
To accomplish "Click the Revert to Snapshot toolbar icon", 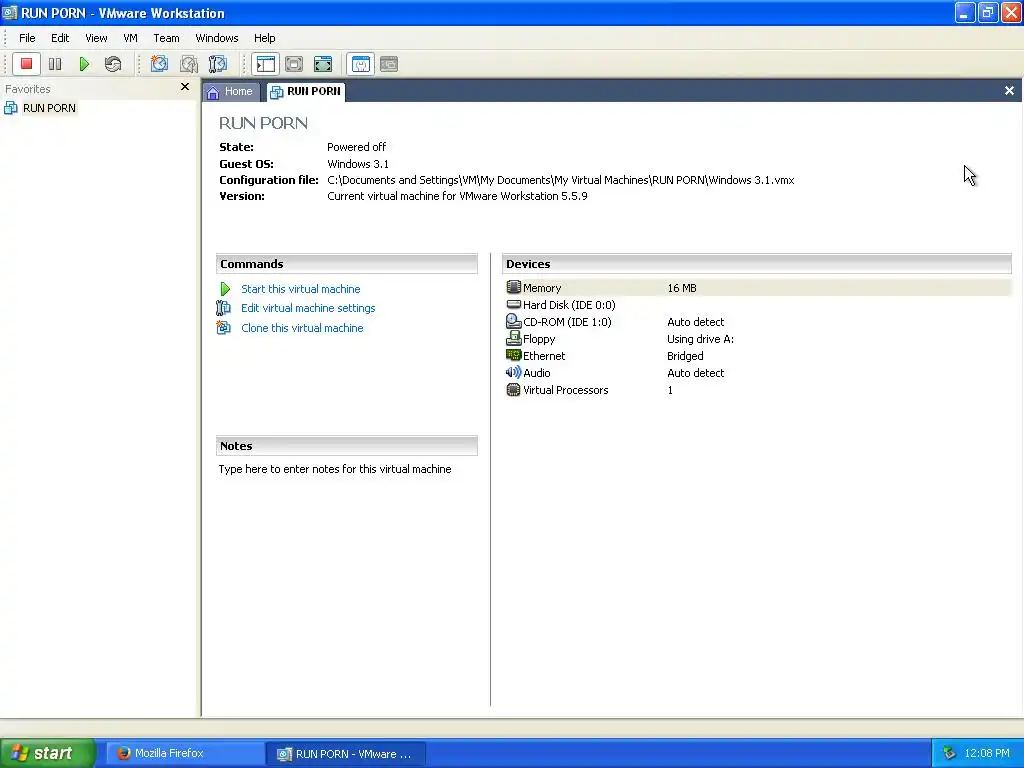I will tap(189, 64).
